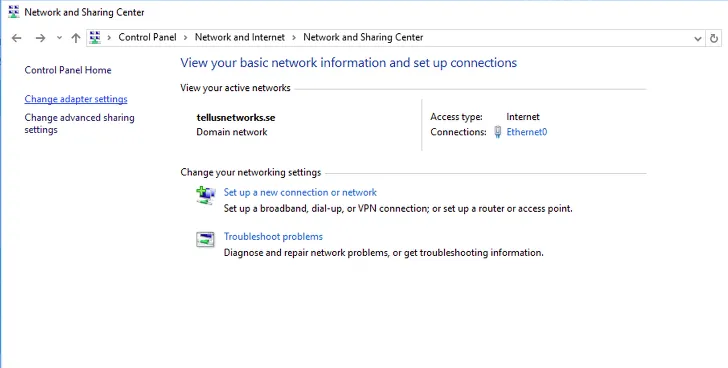Open Change adapter settings
The height and width of the screenshot is (368, 728).
[76, 99]
